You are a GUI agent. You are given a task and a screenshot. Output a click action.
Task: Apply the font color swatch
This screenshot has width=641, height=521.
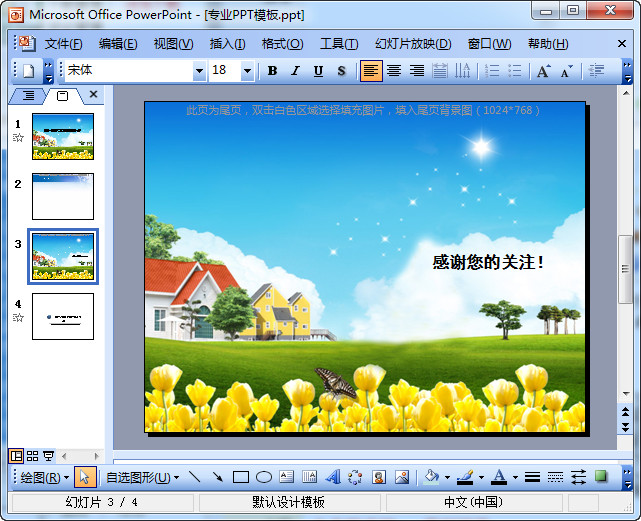(498, 477)
